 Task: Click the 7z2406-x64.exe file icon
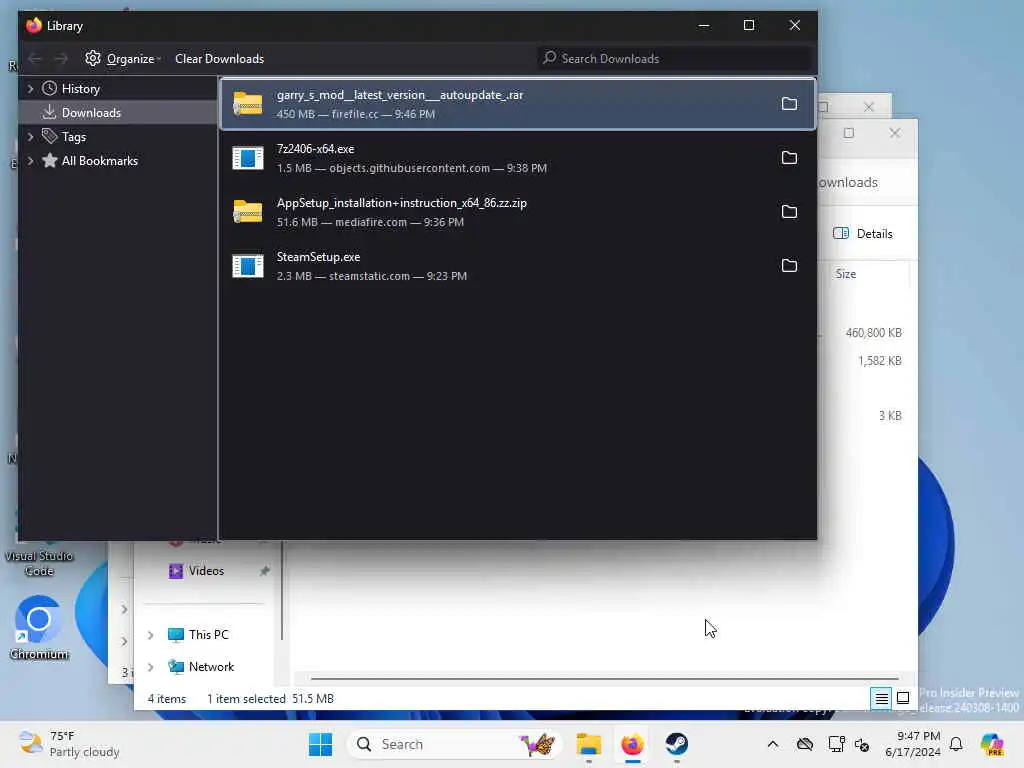point(248,158)
